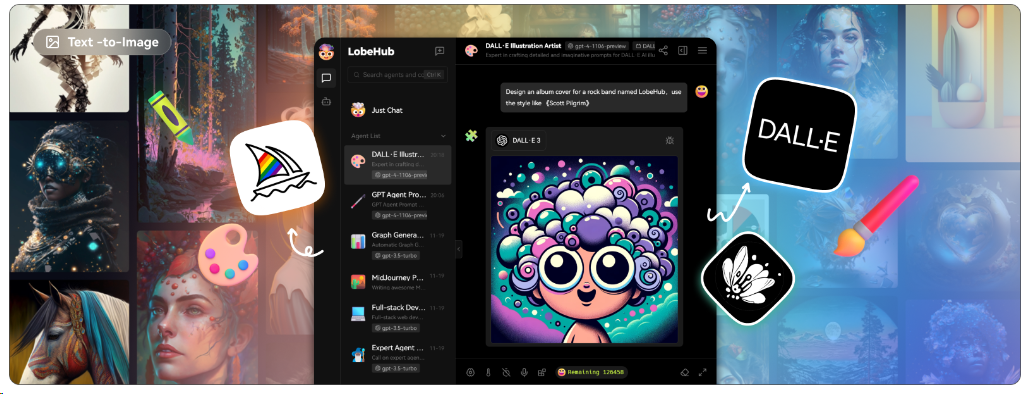Click the Just Chat avatar icon
1027x394 pixels.
pos(358,110)
